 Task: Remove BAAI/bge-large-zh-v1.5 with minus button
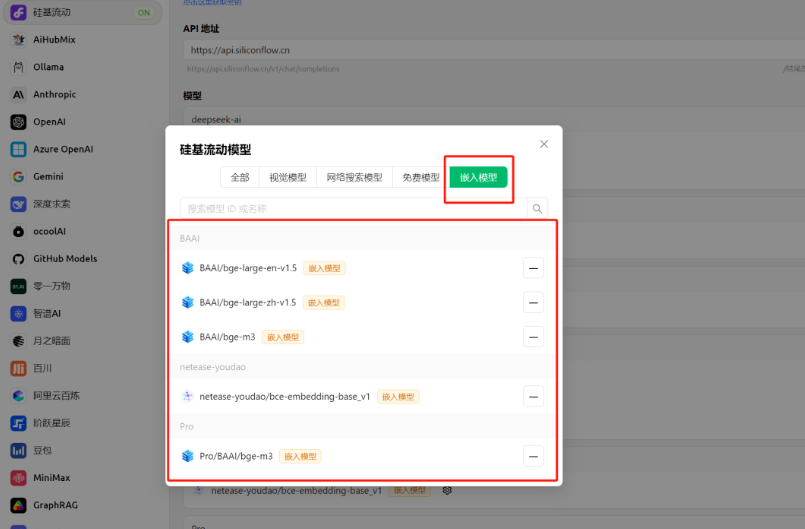coord(533,303)
